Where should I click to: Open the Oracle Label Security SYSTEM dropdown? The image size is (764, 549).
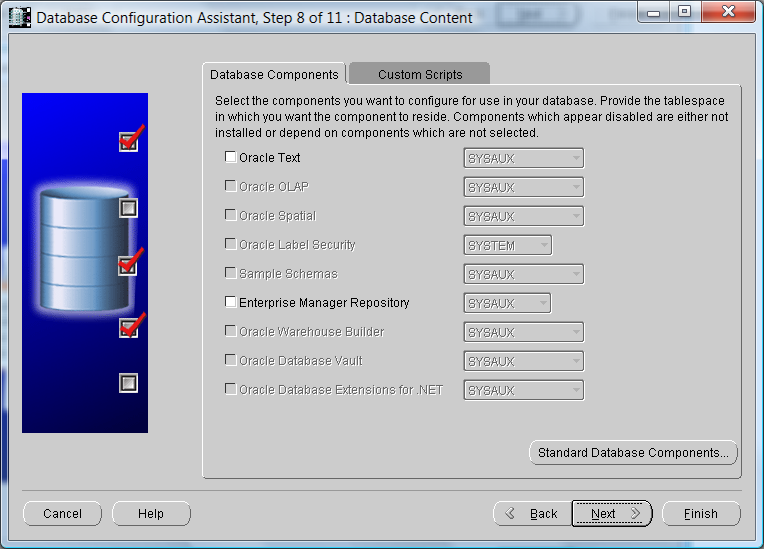[x=508, y=246]
